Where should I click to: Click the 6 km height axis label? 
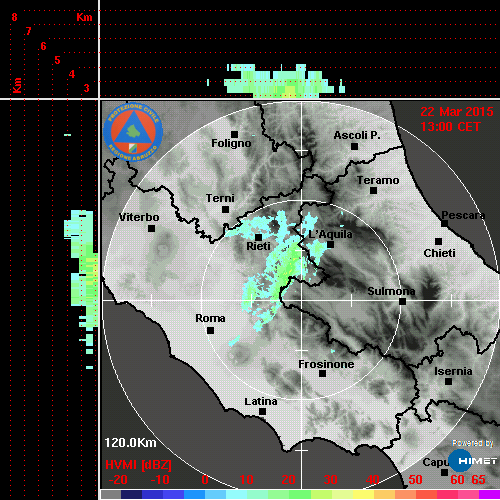(43, 46)
